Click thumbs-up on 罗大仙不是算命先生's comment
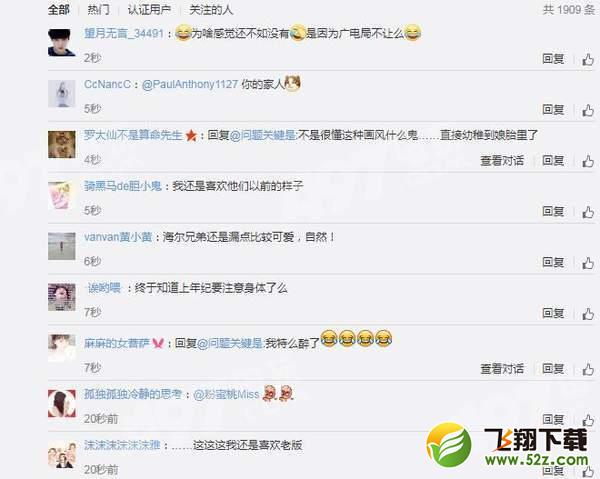The width and height of the screenshot is (600, 479). tap(588, 161)
